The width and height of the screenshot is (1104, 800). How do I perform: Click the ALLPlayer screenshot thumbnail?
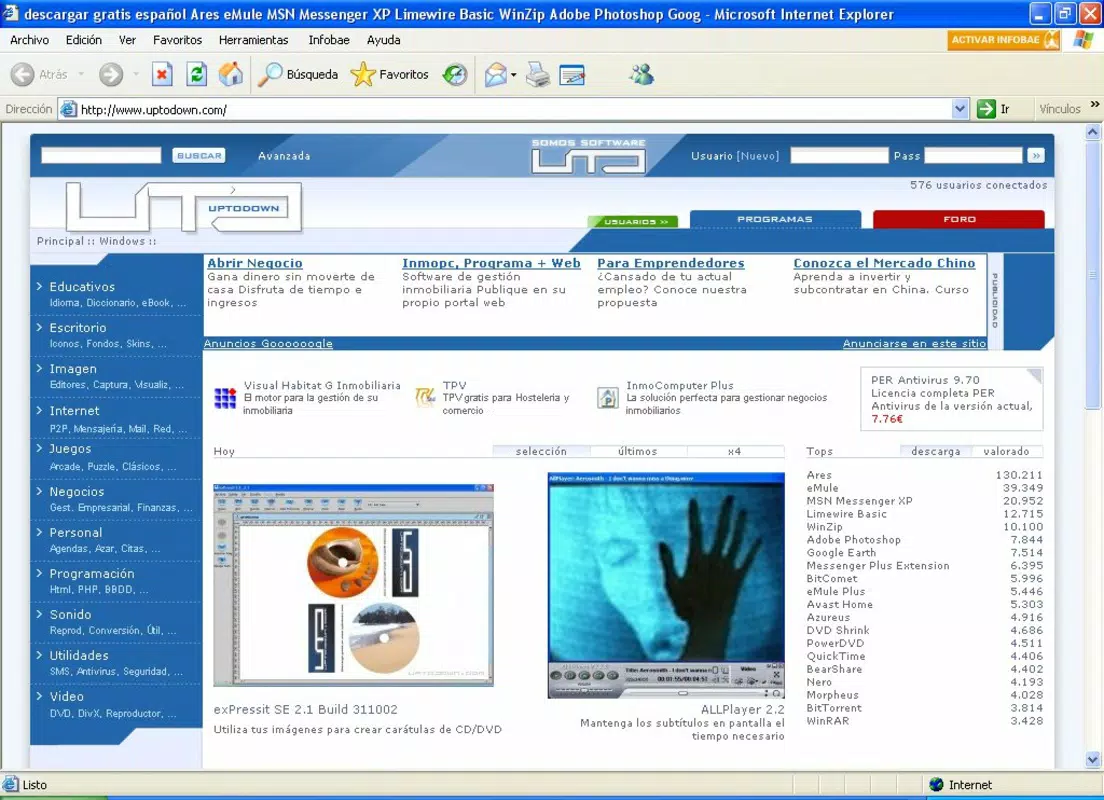666,585
